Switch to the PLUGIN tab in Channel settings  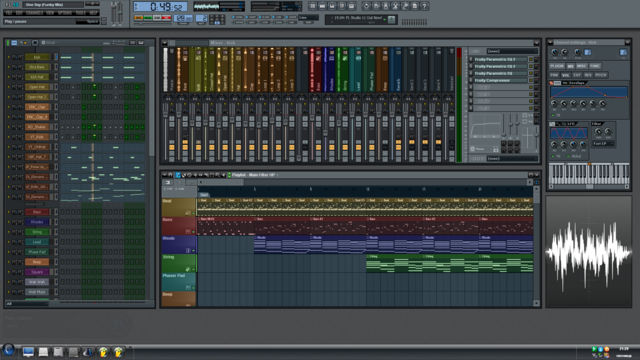tap(557, 66)
